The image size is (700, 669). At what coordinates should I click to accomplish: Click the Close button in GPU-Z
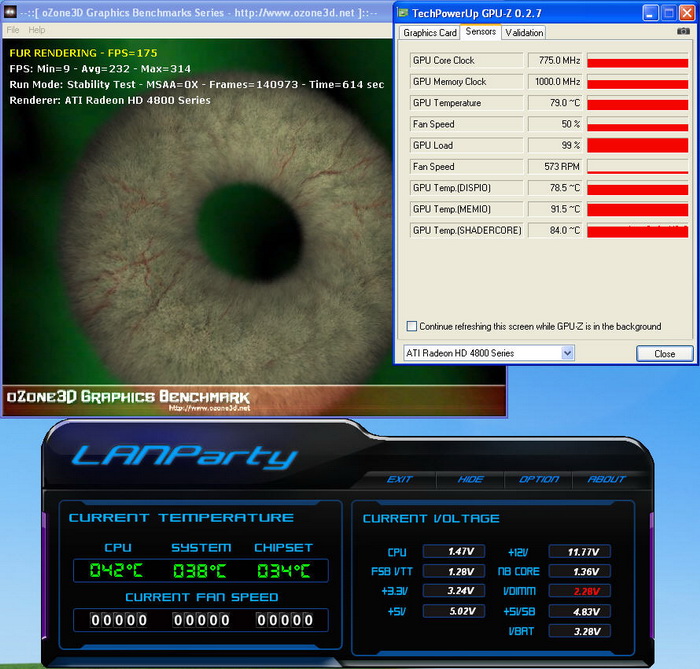coord(664,353)
